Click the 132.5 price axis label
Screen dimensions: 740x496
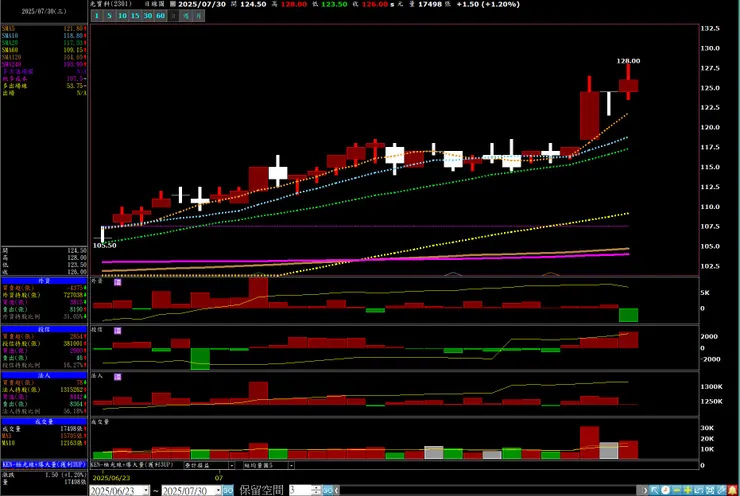click(x=710, y=28)
